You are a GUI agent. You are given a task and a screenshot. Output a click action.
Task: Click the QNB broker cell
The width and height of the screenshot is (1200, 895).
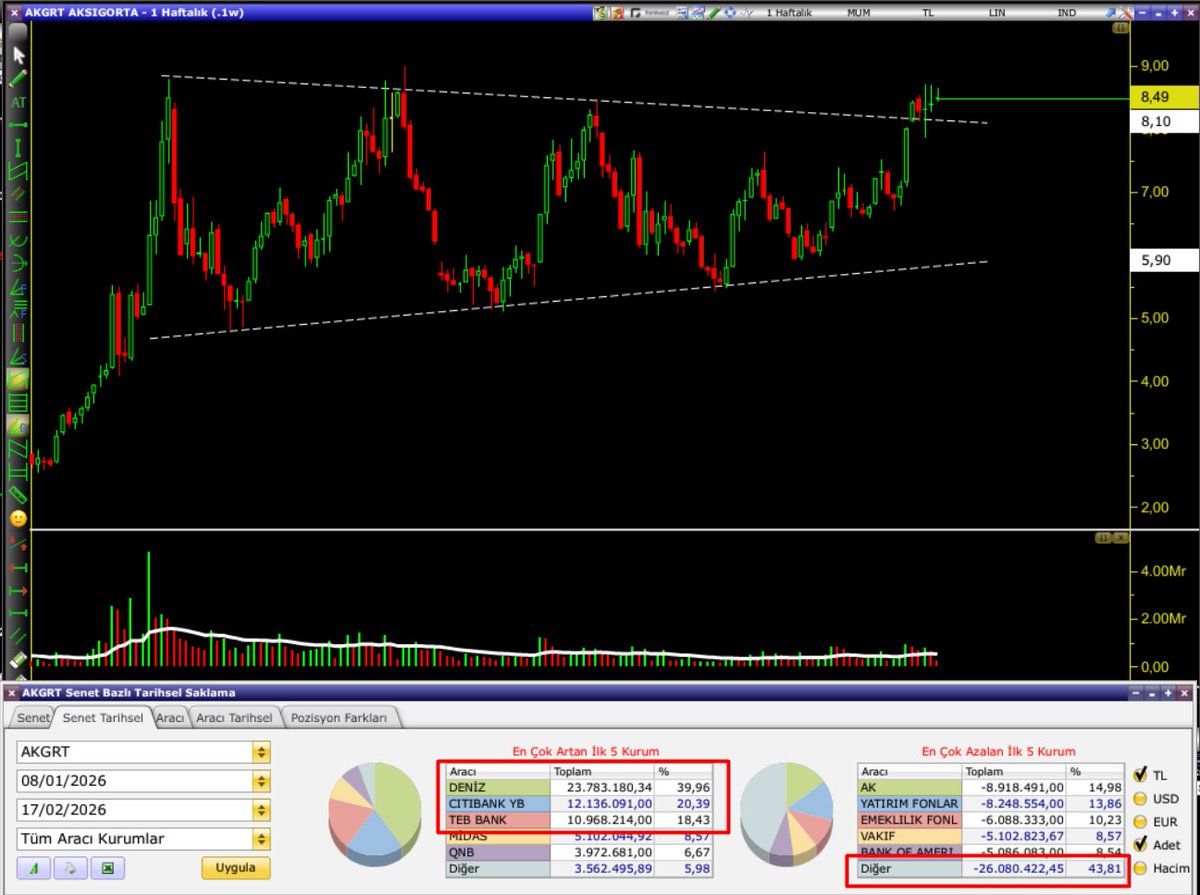498,852
